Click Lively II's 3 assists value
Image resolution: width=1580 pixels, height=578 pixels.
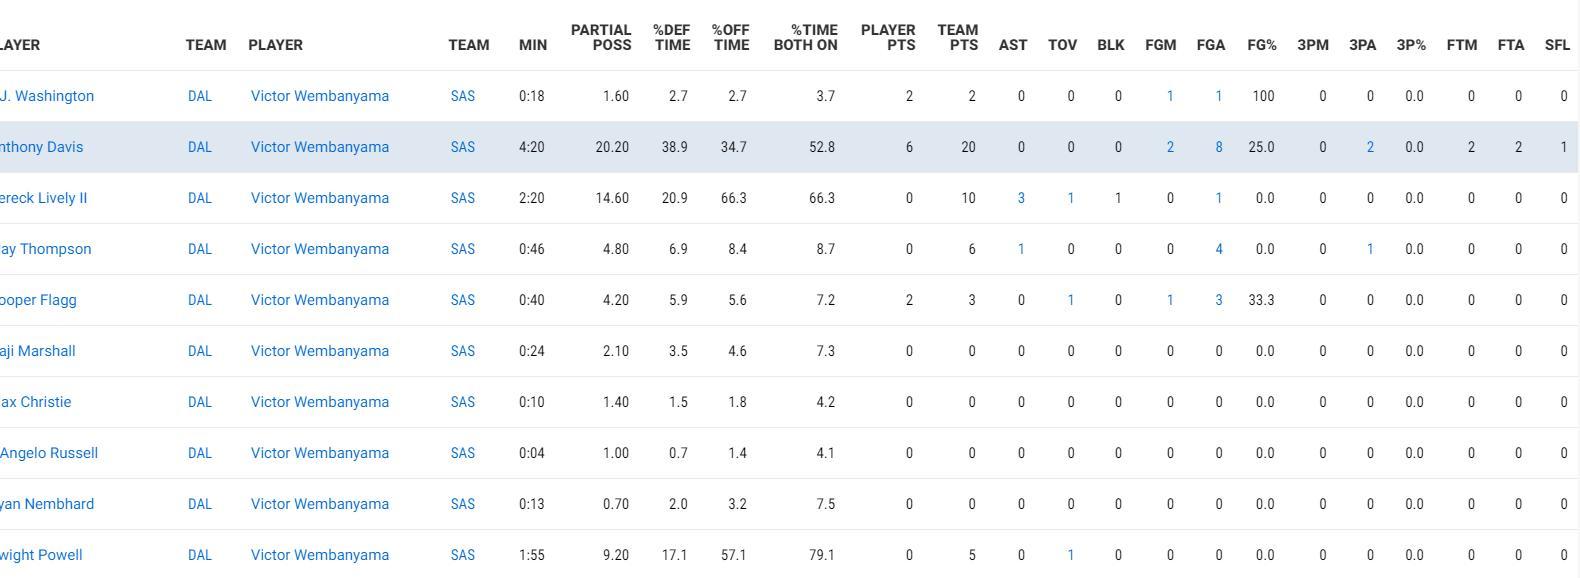[x=1021, y=198]
